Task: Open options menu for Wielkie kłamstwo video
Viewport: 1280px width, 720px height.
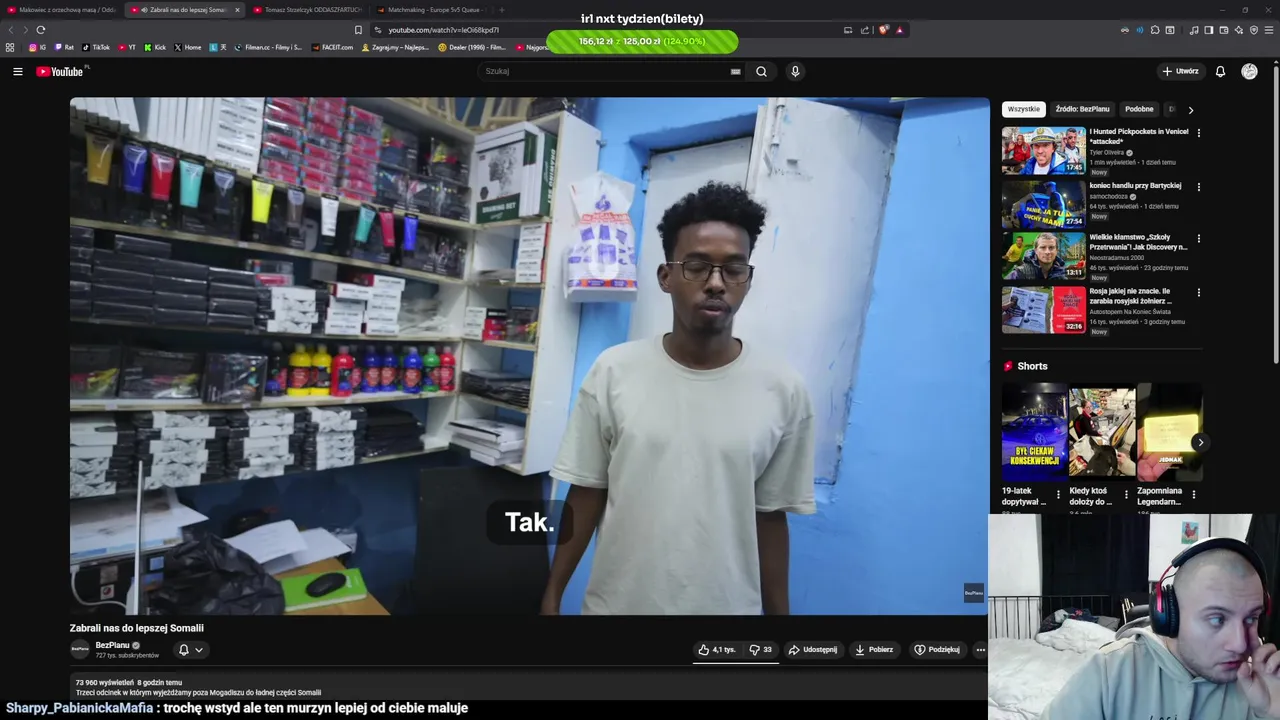Action: click(1198, 238)
